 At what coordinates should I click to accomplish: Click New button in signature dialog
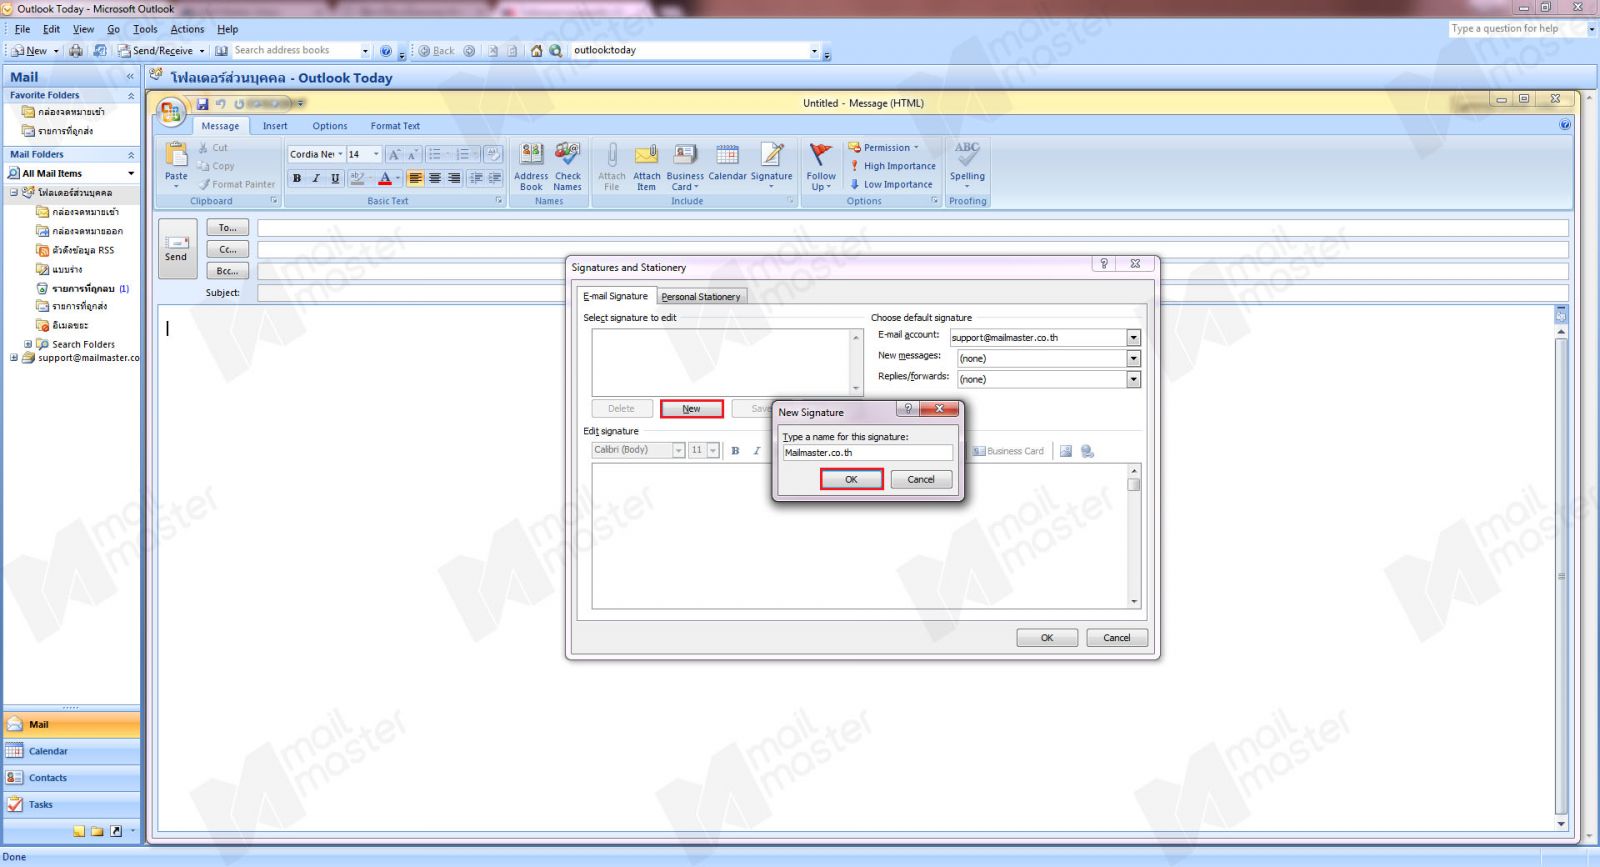(x=691, y=409)
